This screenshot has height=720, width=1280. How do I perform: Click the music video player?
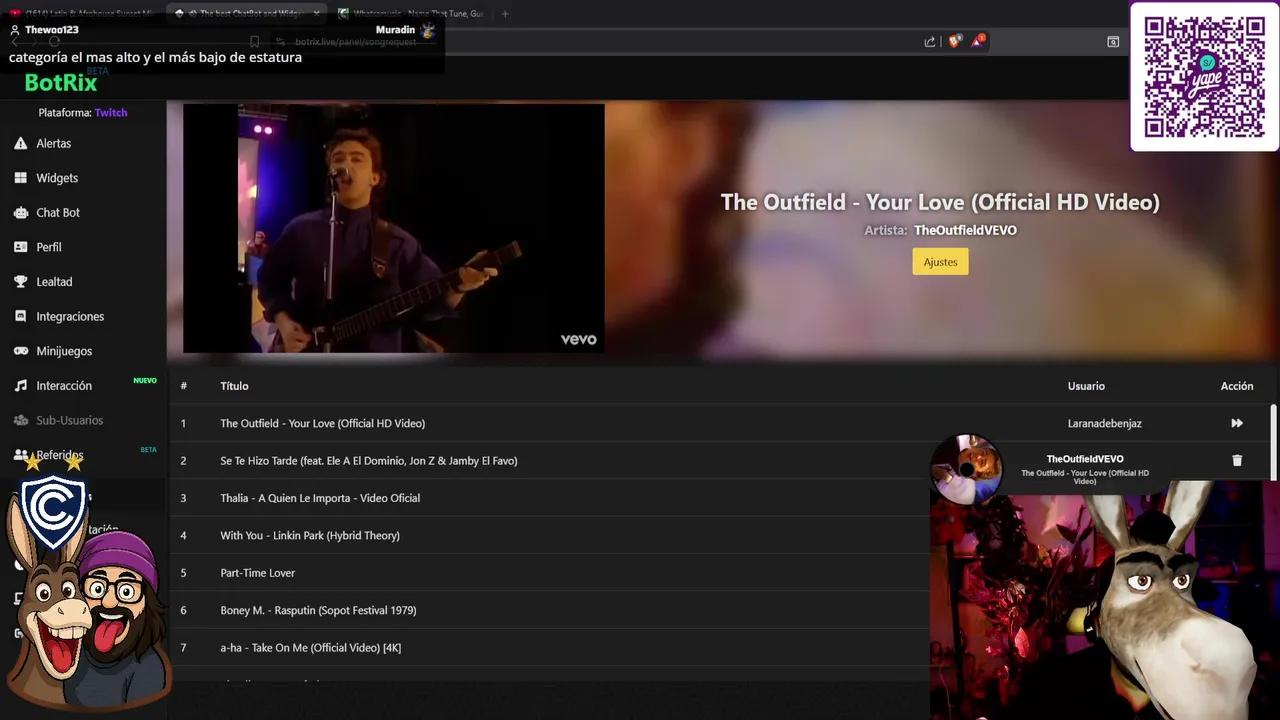coord(394,228)
